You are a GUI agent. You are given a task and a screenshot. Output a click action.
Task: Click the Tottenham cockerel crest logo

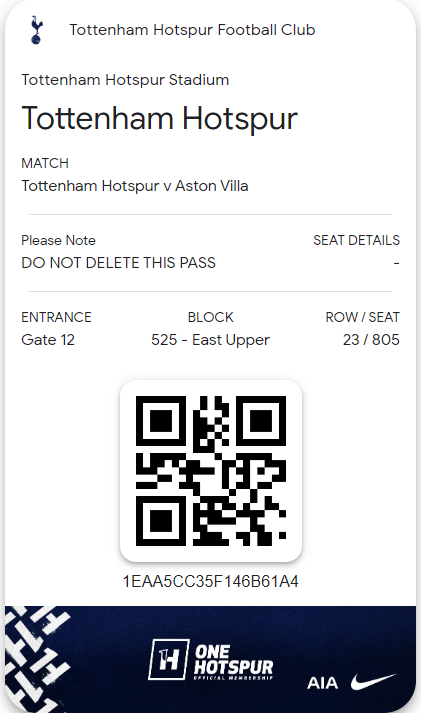pos(36,30)
